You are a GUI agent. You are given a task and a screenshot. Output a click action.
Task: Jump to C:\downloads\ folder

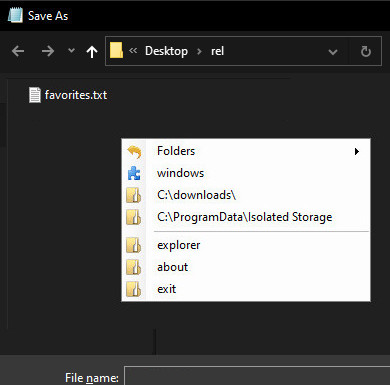pyautogui.click(x=246, y=195)
